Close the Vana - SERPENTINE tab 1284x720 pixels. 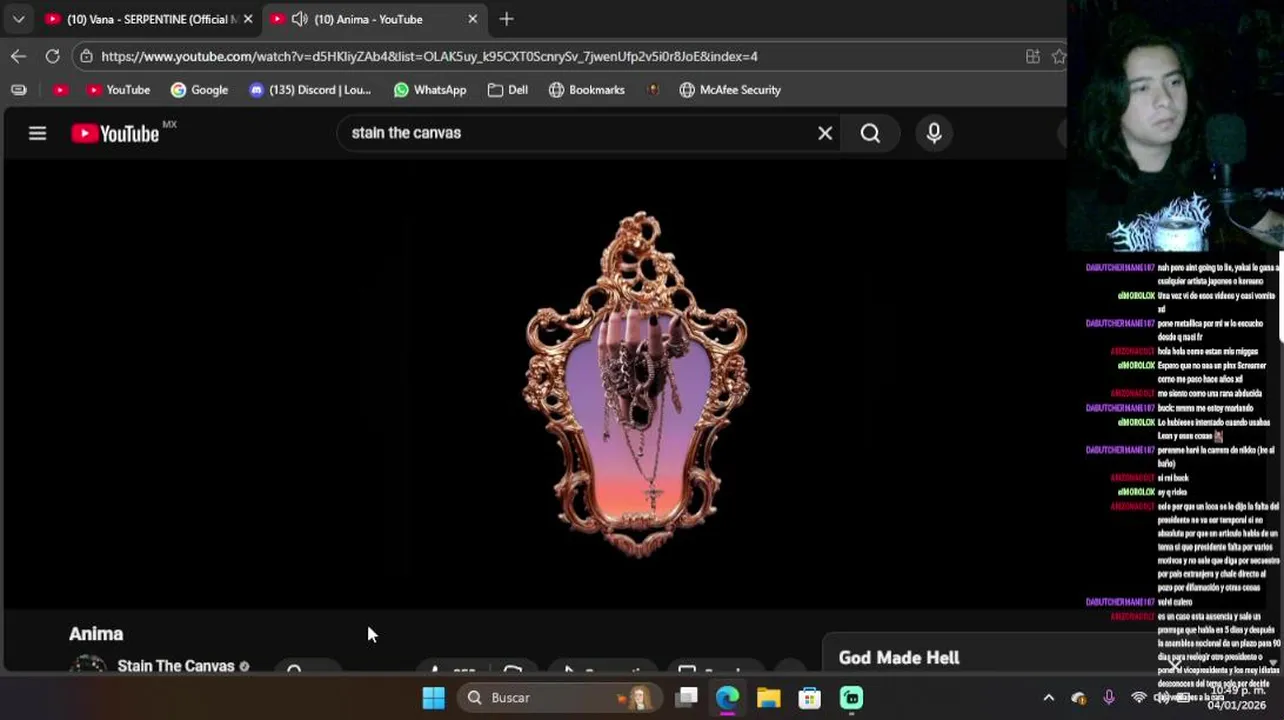[248, 19]
